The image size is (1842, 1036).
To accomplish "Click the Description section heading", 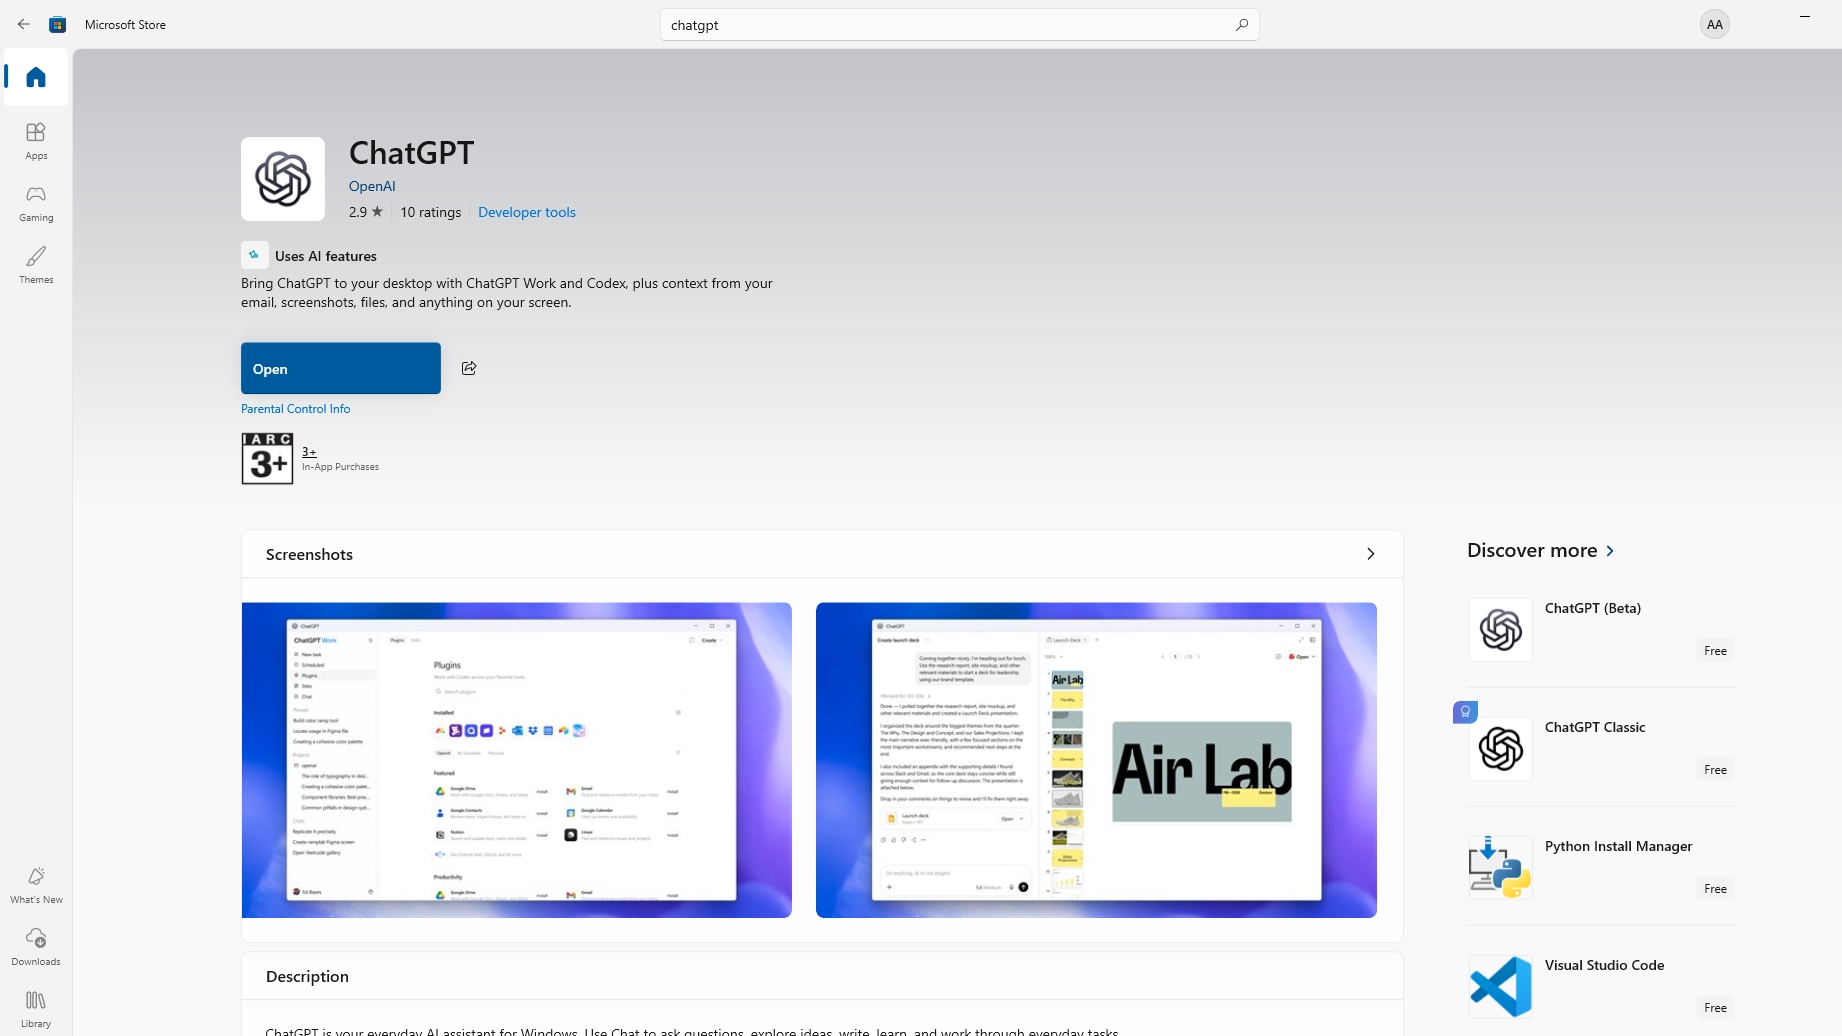I will (x=307, y=976).
